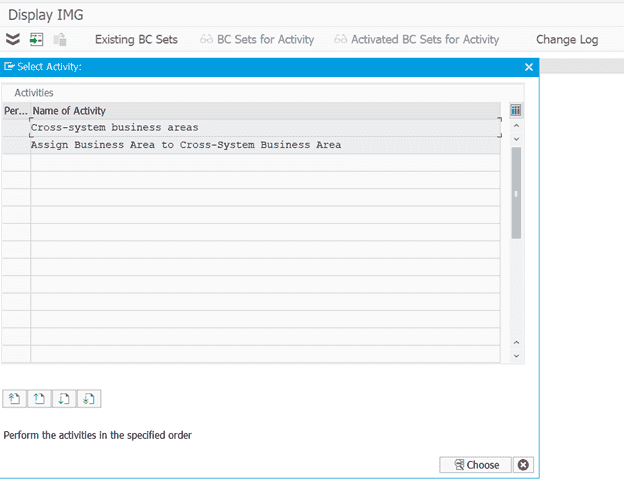
Task: Click the 'Per...' column header
Action: (x=16, y=111)
